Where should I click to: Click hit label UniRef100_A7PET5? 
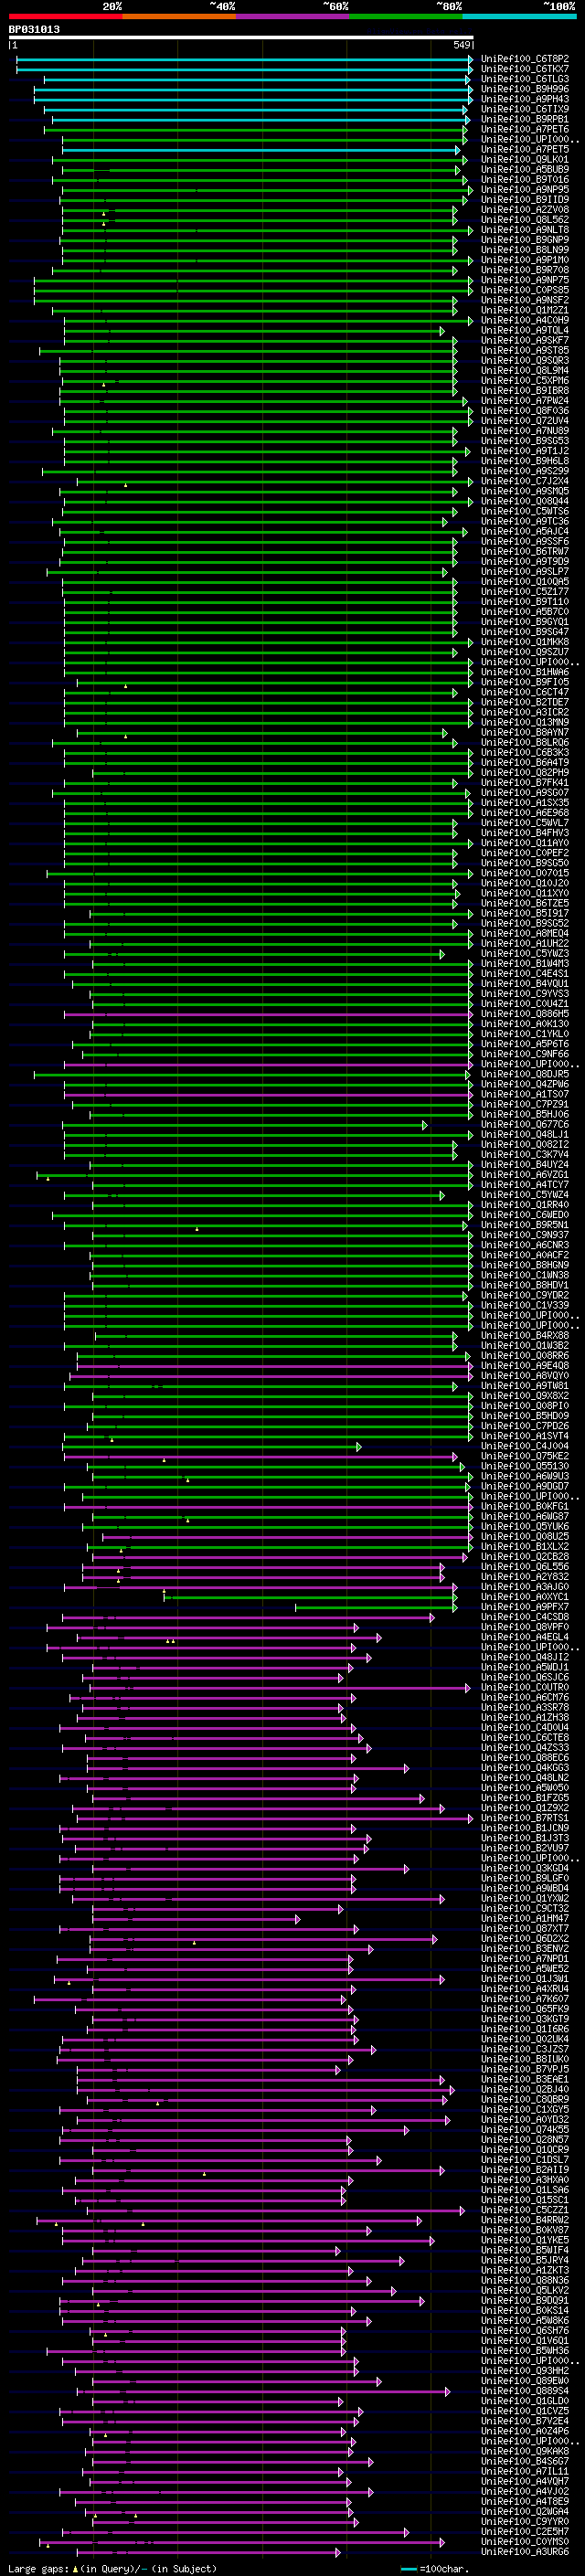tap(525, 150)
